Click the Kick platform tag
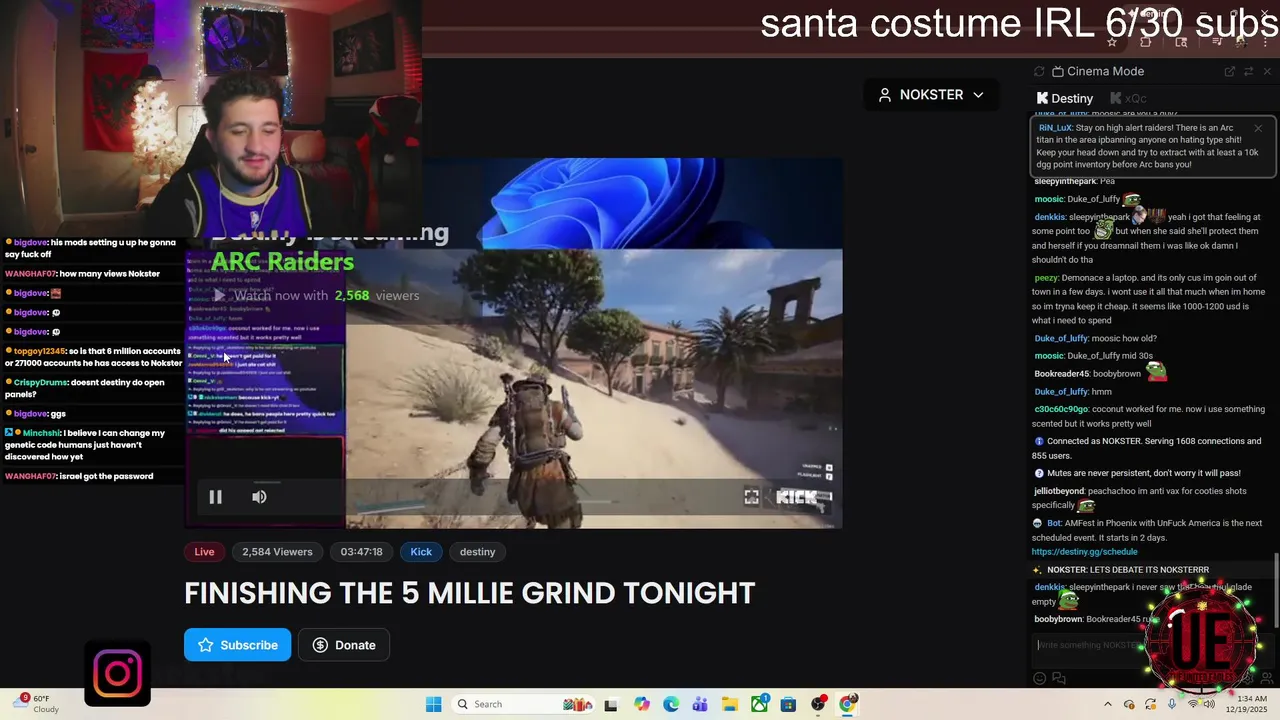Image resolution: width=1280 pixels, height=720 pixels. pos(421,552)
